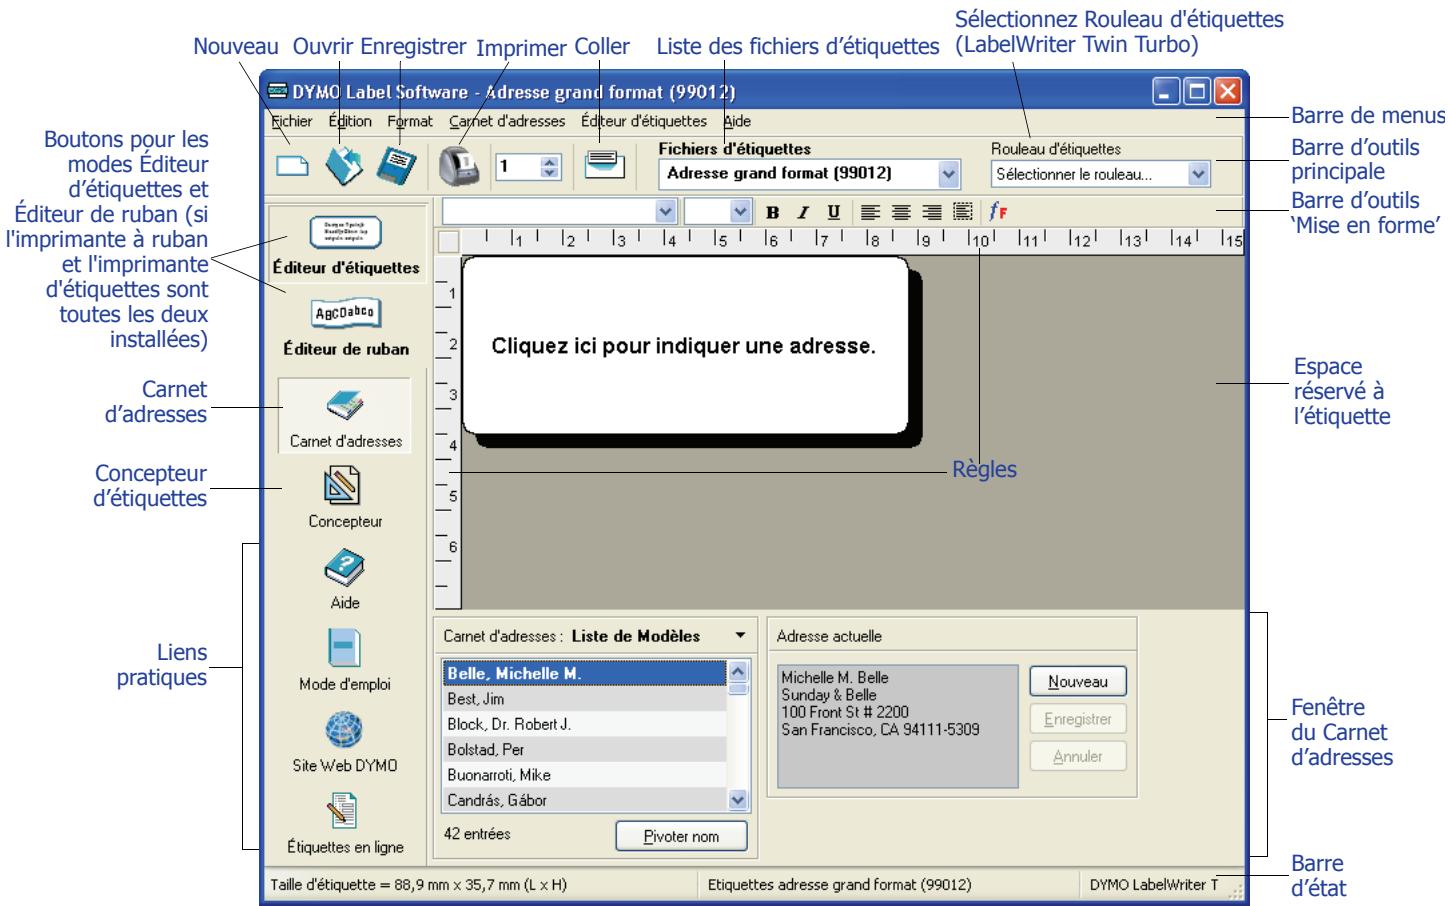Click the Enregistrer floppy disk toolbar icon
Screen dimensions: 1448x906
[x=396, y=166]
